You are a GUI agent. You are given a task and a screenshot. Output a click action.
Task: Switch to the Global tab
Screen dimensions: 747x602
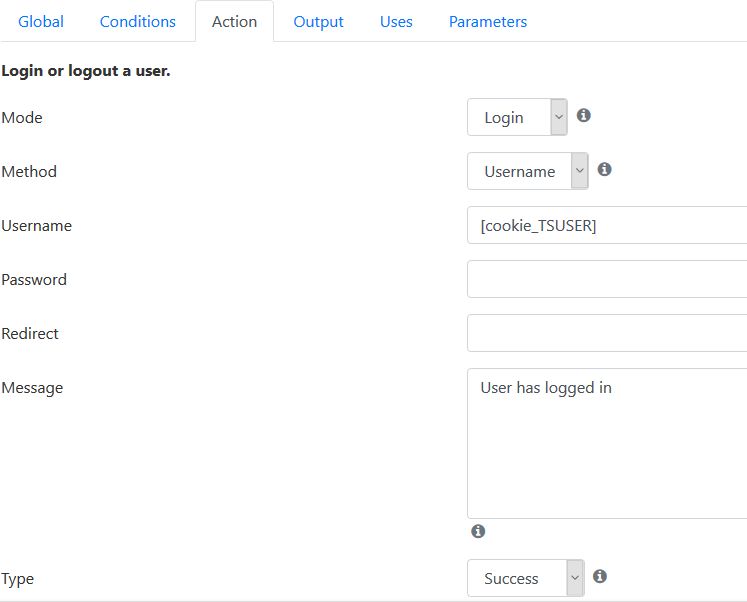tap(41, 21)
